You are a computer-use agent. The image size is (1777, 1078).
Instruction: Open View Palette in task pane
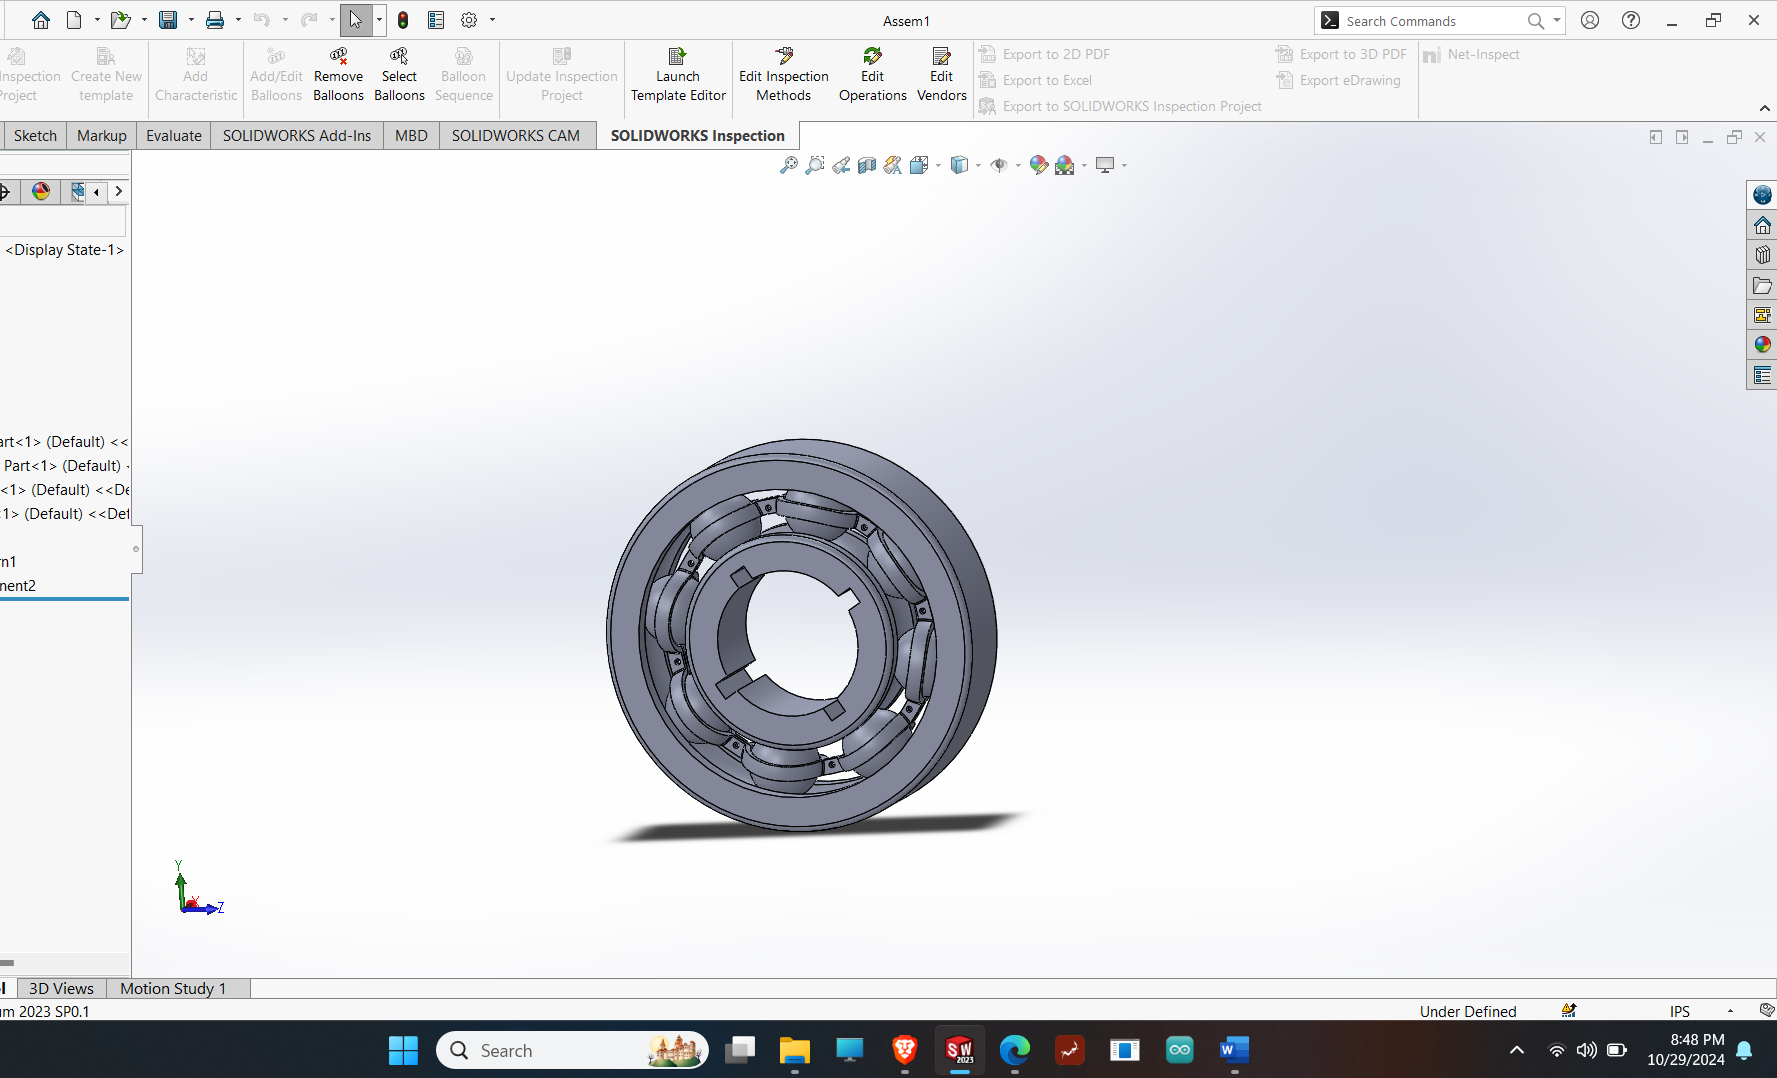(x=1762, y=315)
